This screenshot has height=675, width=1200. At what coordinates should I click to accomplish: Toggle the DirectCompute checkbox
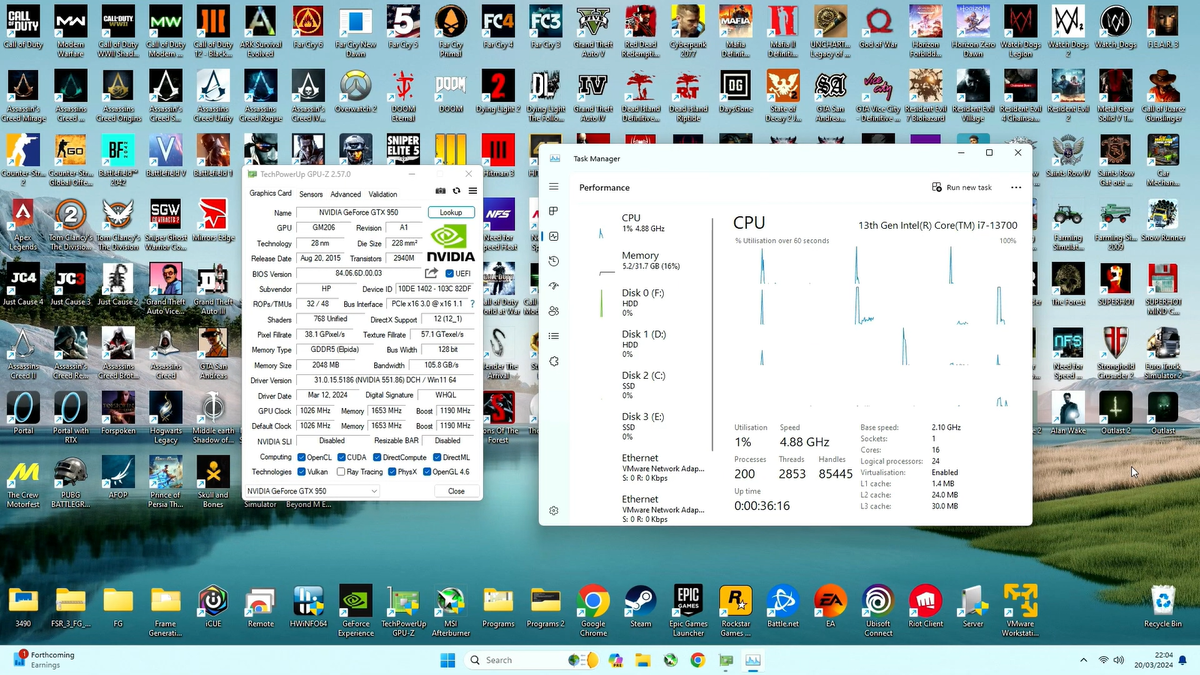click(376, 457)
